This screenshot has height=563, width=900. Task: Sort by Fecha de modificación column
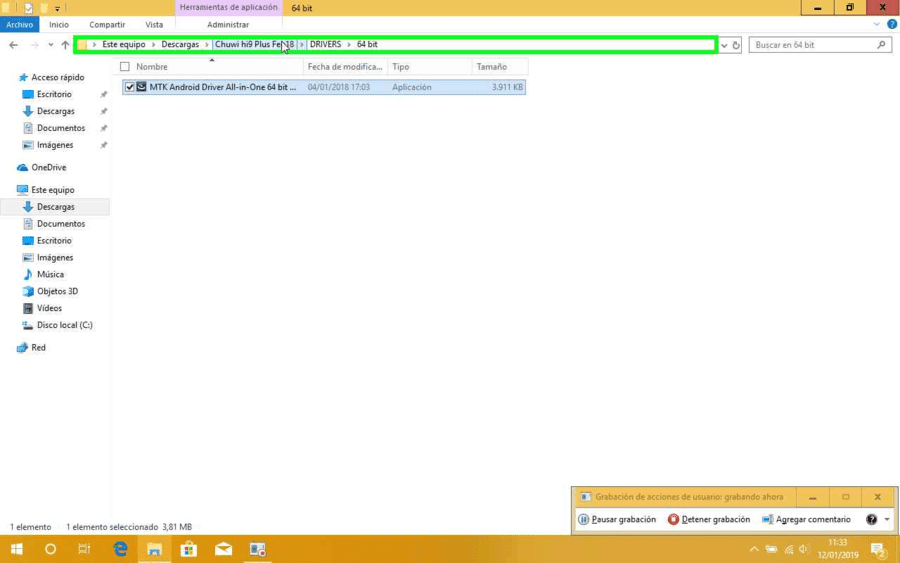[x=345, y=67]
